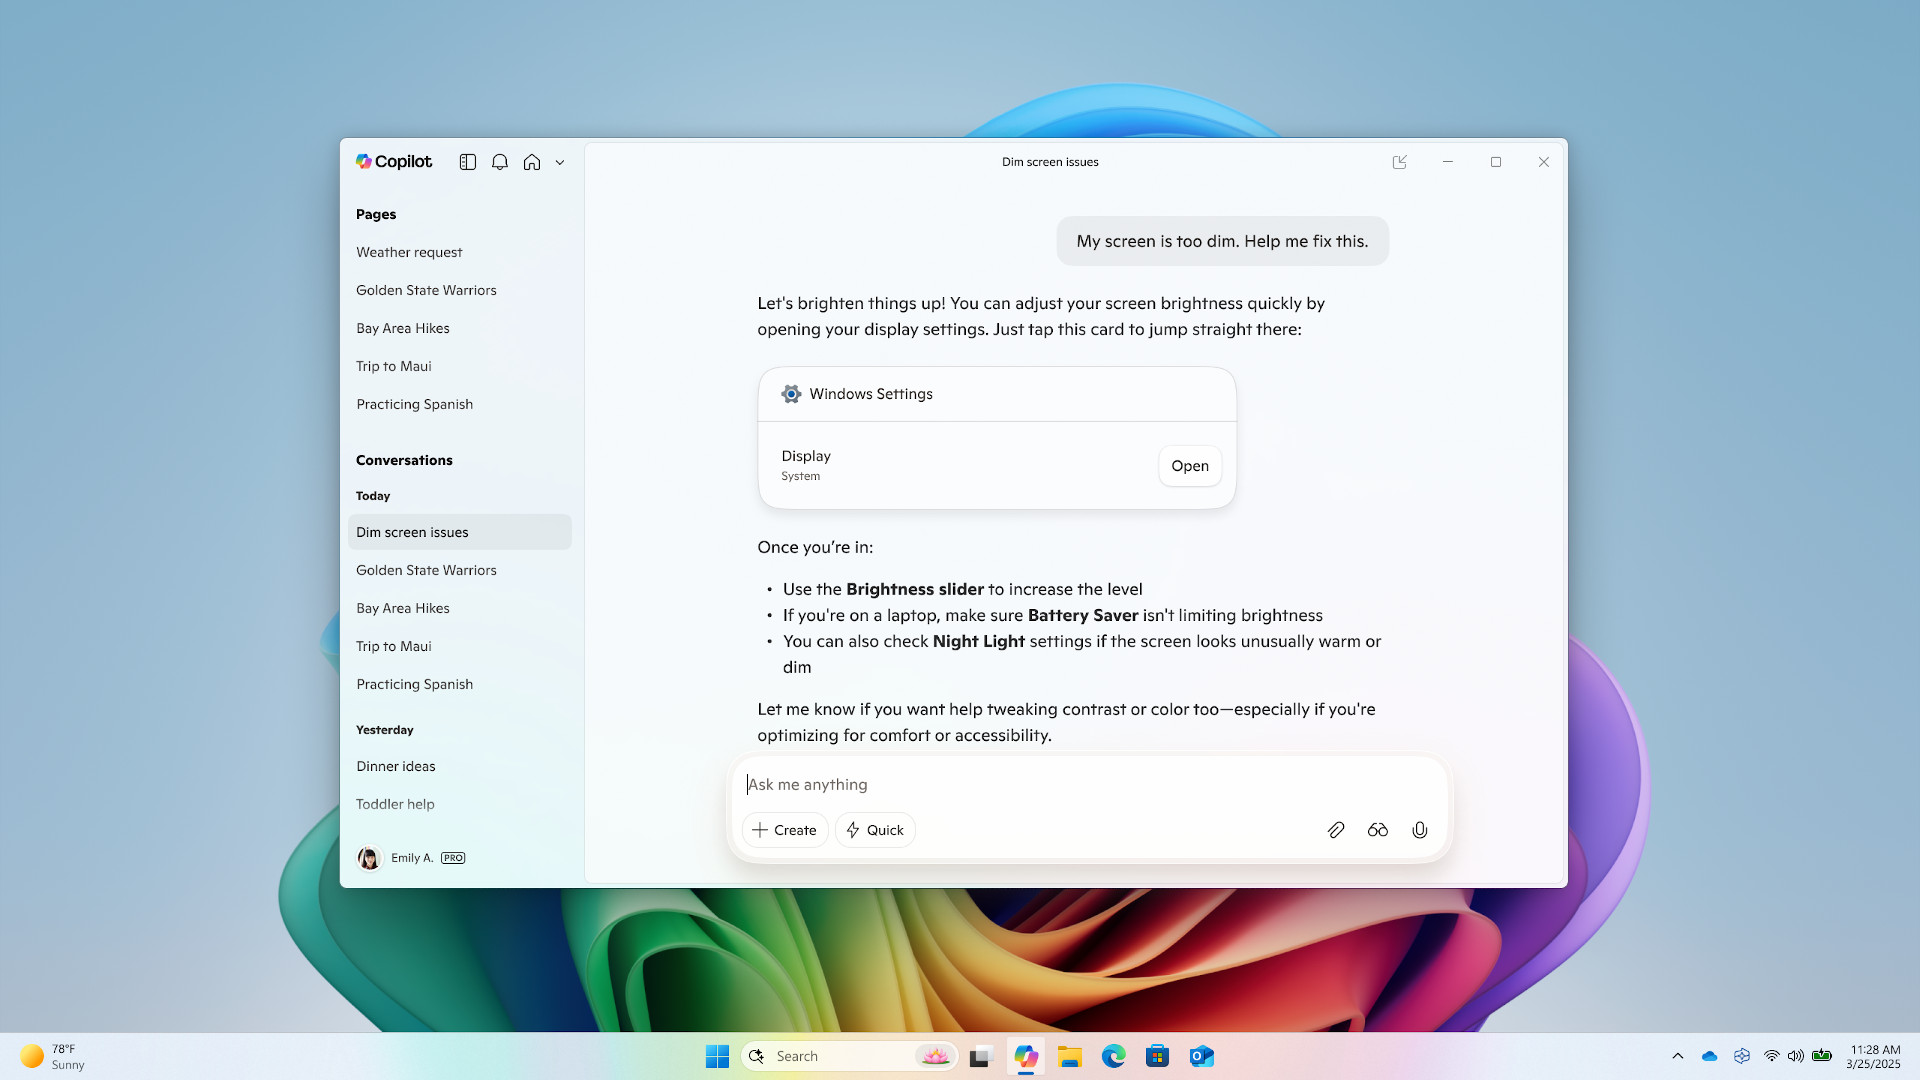1920x1080 pixels.
Task: Click the Ask me anything input field
Action: [1000, 784]
